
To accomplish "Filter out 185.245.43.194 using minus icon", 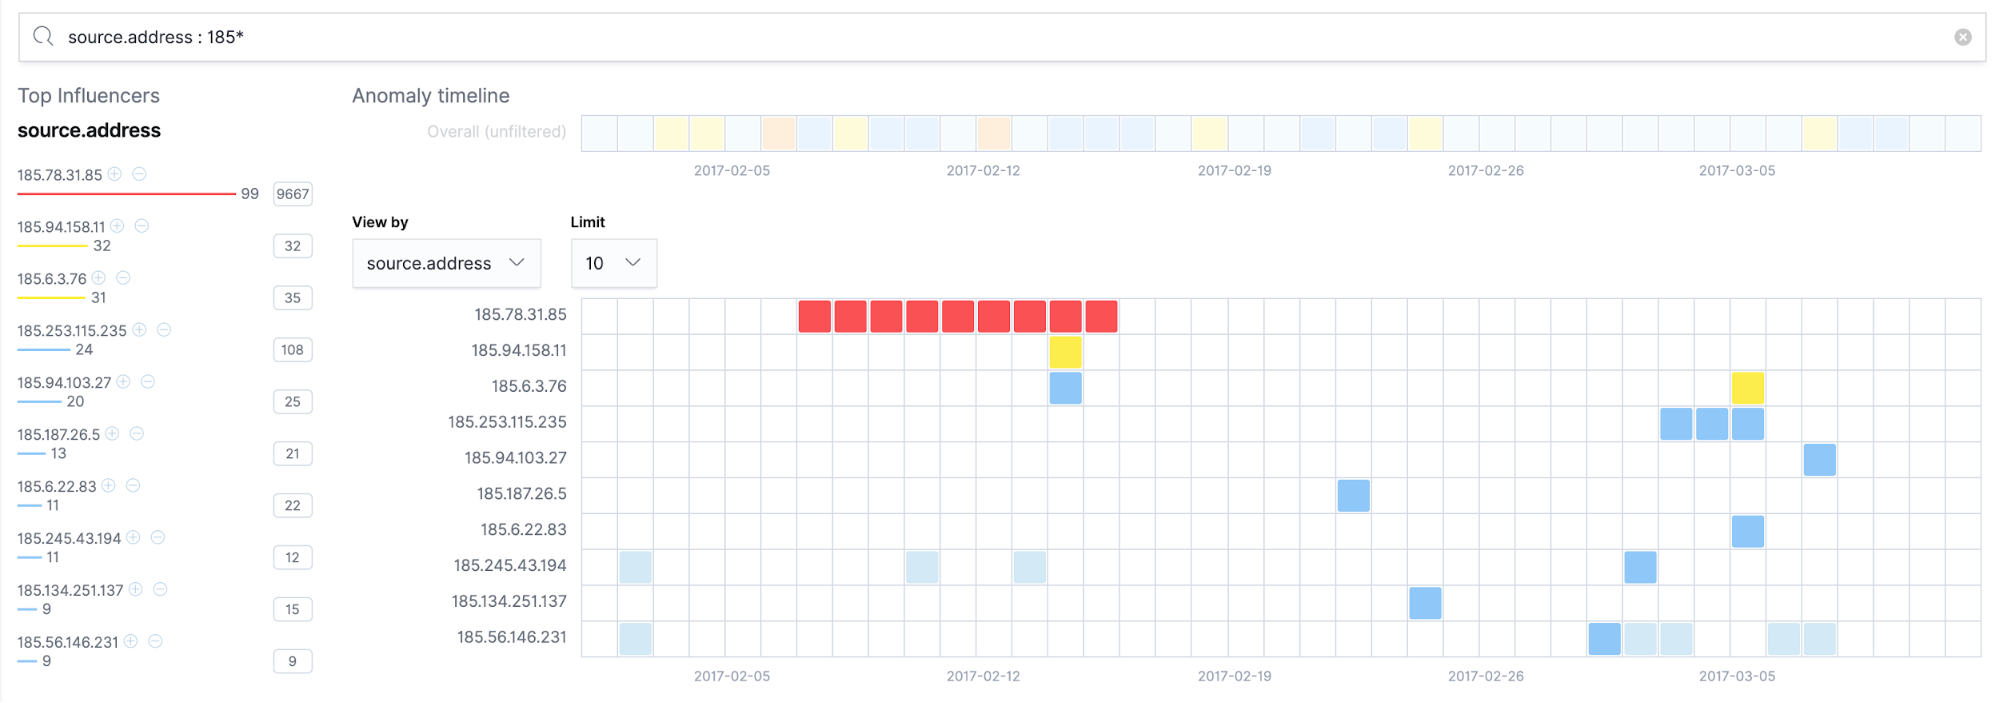I will pos(158,538).
